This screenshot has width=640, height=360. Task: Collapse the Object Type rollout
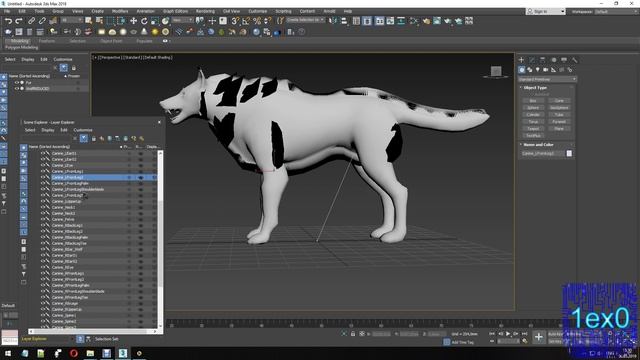(x=535, y=88)
